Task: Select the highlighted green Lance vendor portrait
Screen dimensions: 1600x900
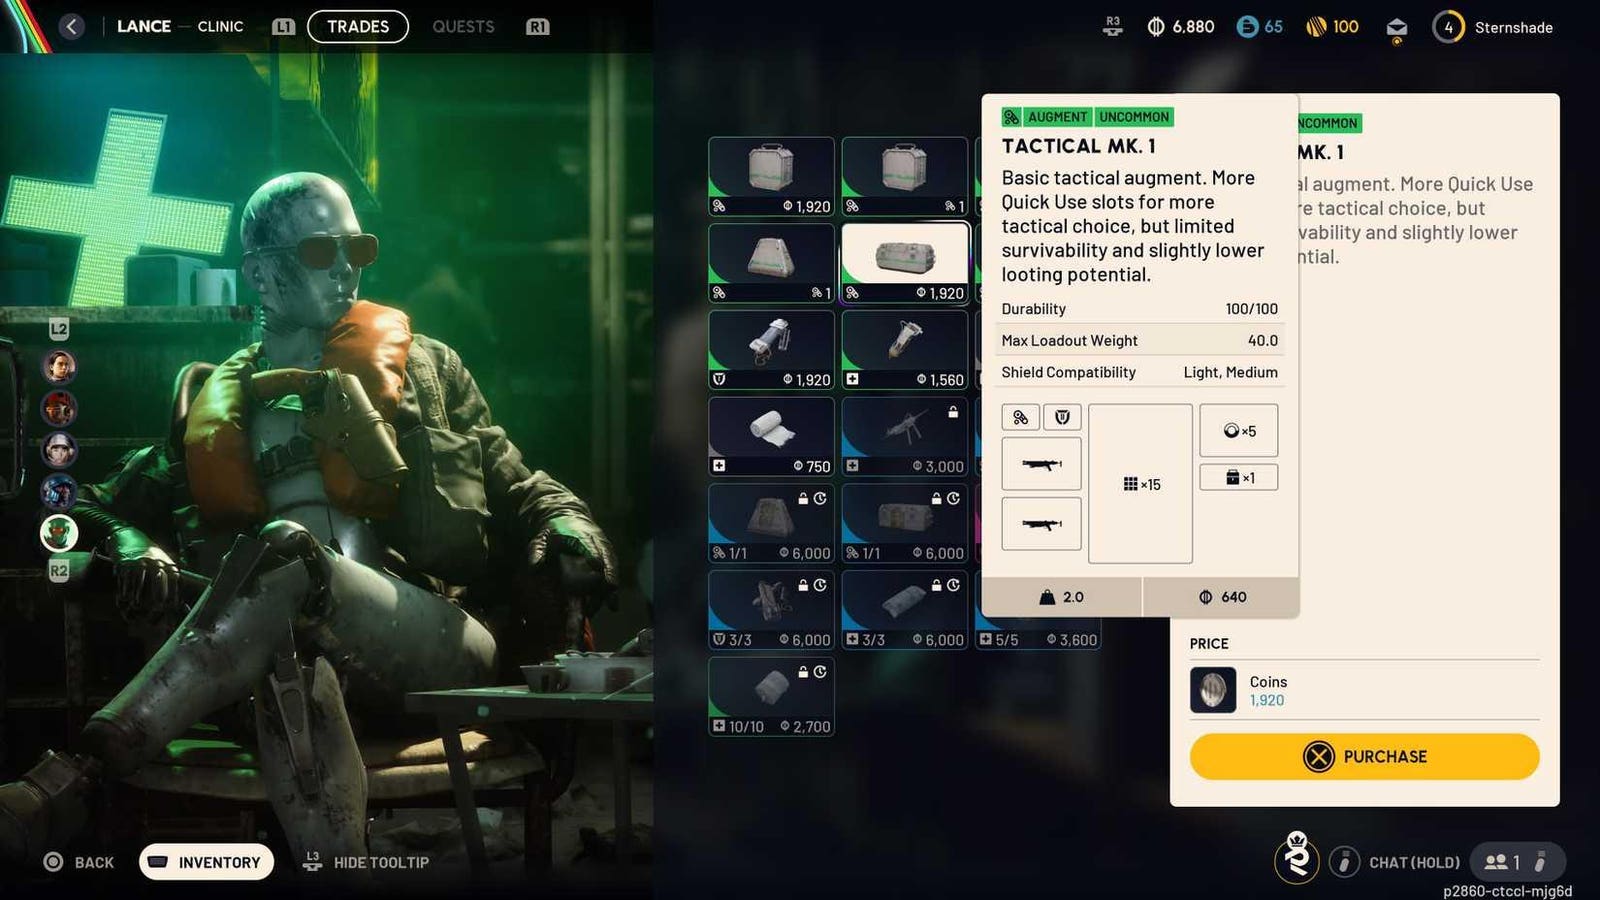Action: [59, 533]
